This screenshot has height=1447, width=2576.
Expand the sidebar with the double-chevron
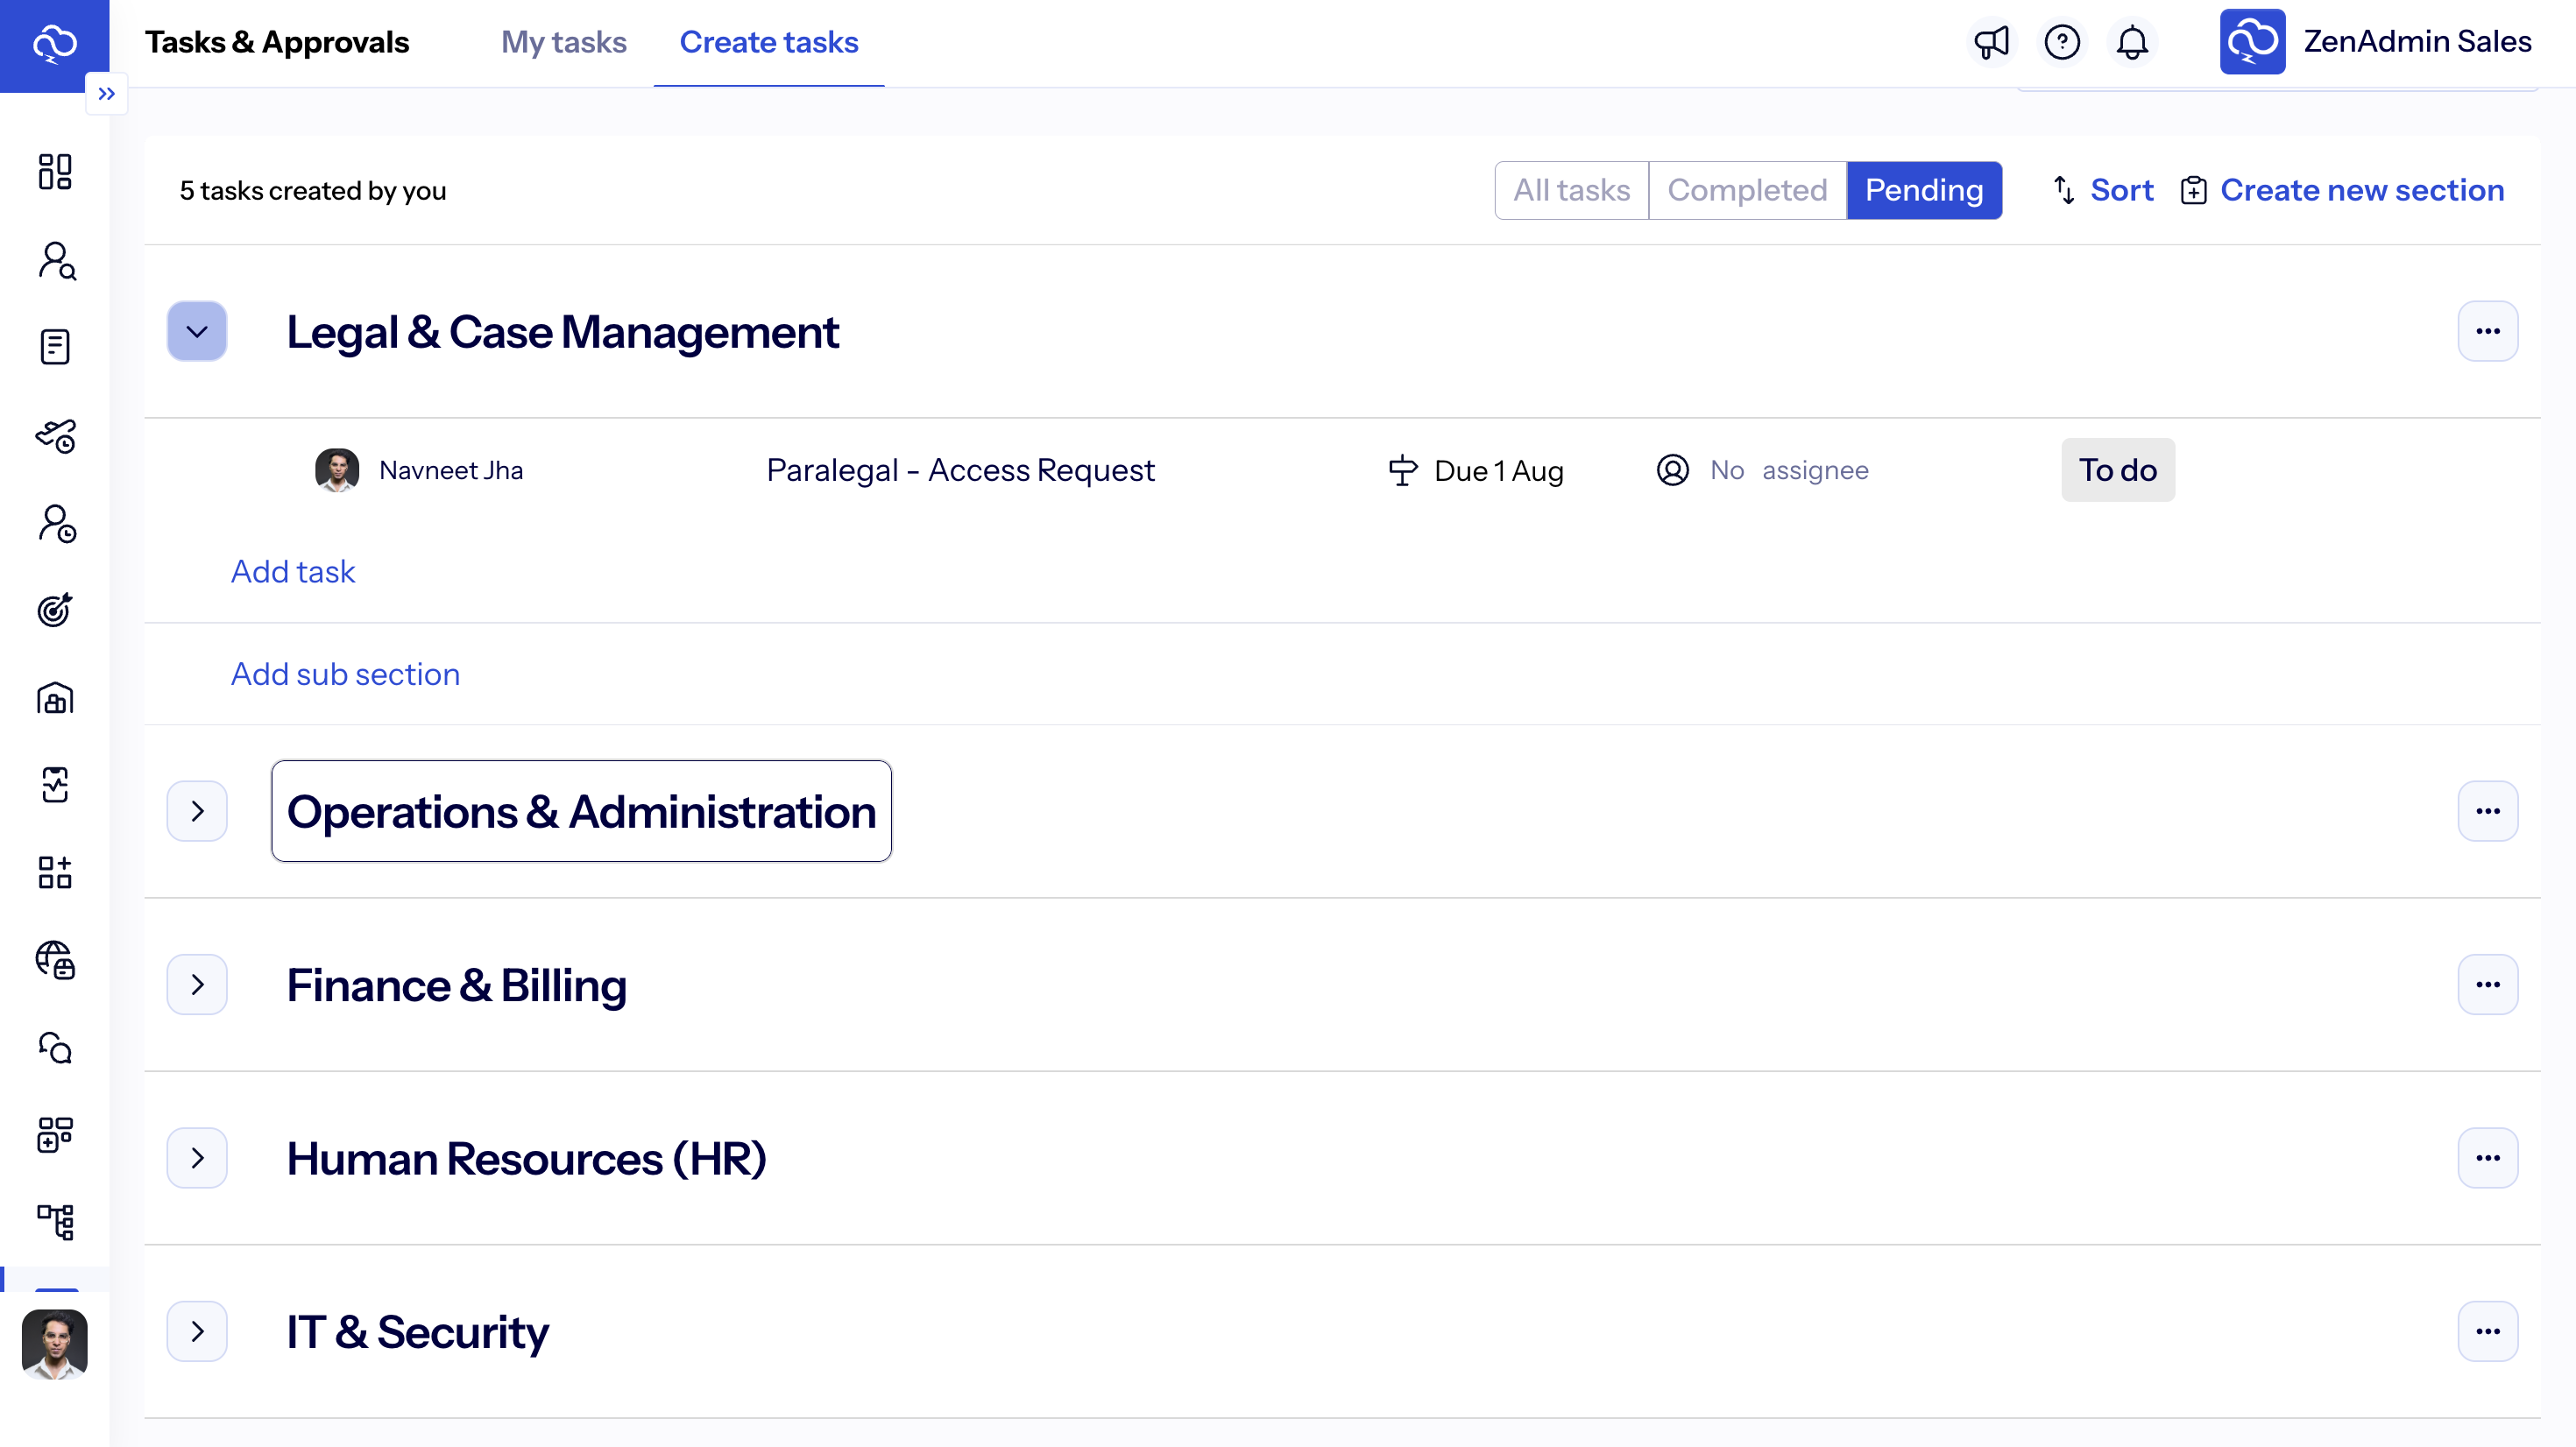(107, 94)
